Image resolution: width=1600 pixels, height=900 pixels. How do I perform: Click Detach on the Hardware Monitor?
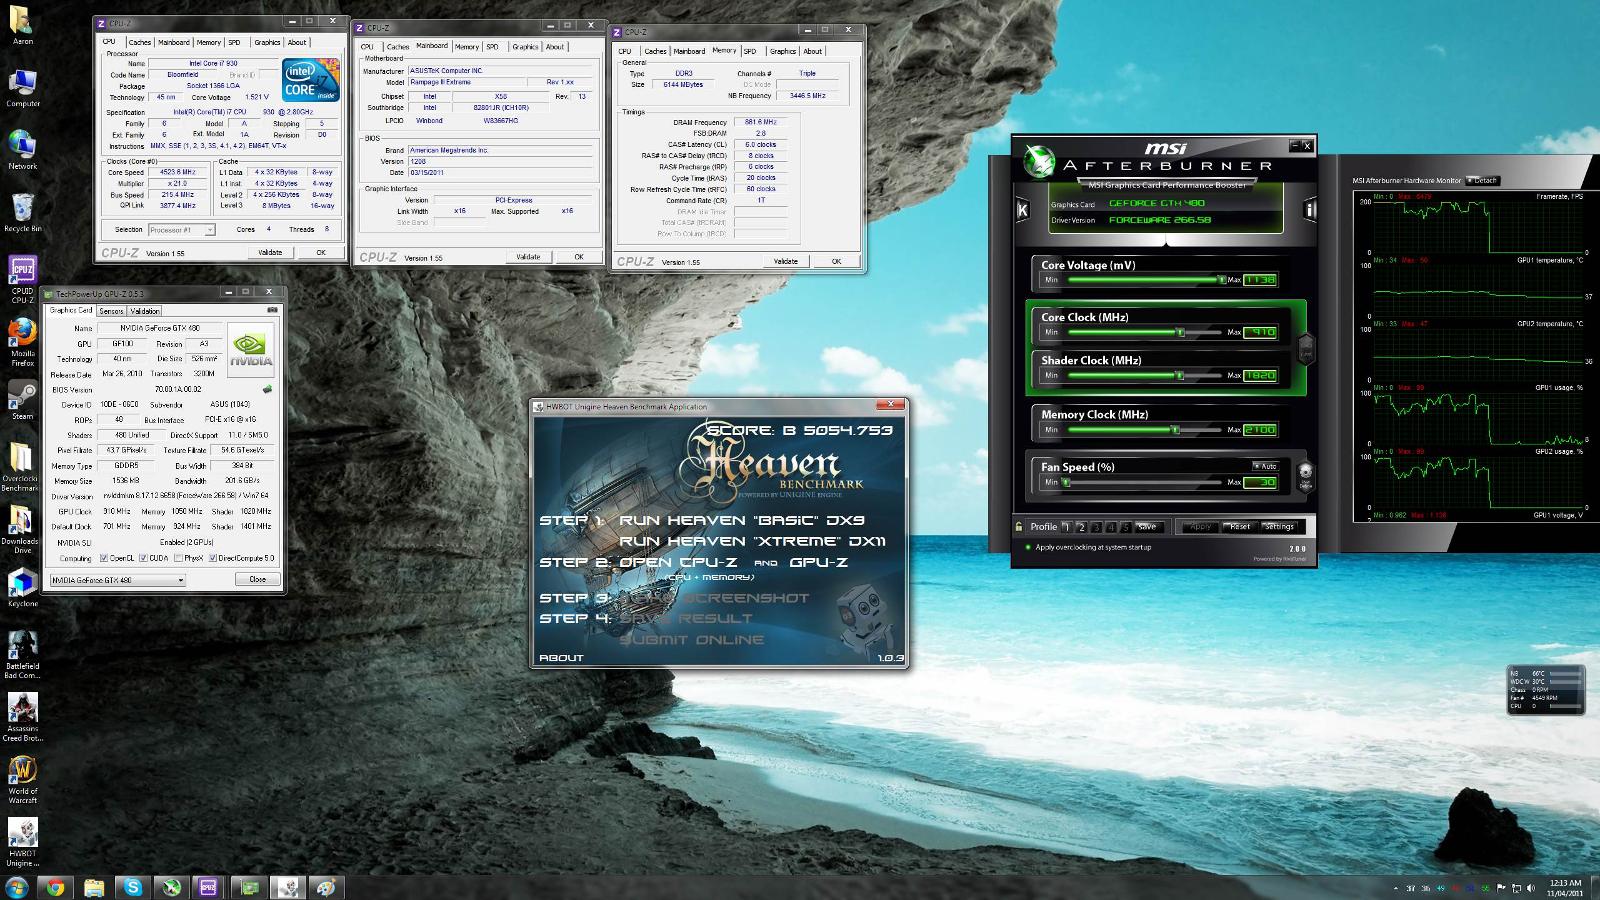pos(1483,181)
